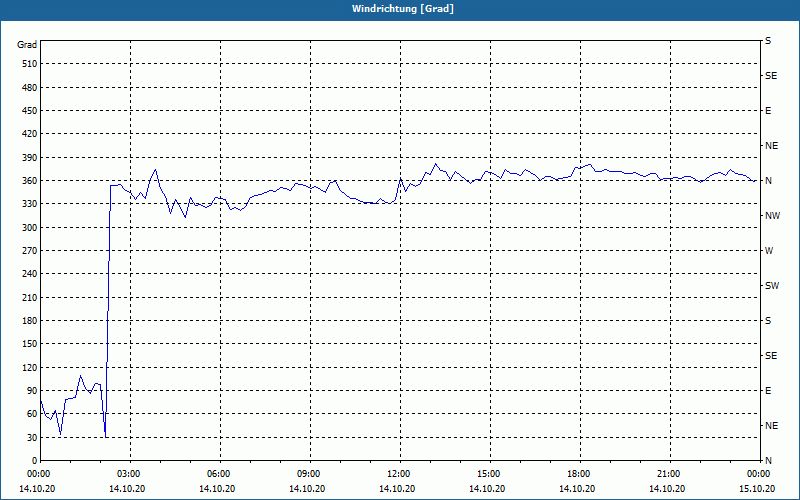
Task: Click the 'N' compass label beside the 360 gridline
Action: (768, 181)
